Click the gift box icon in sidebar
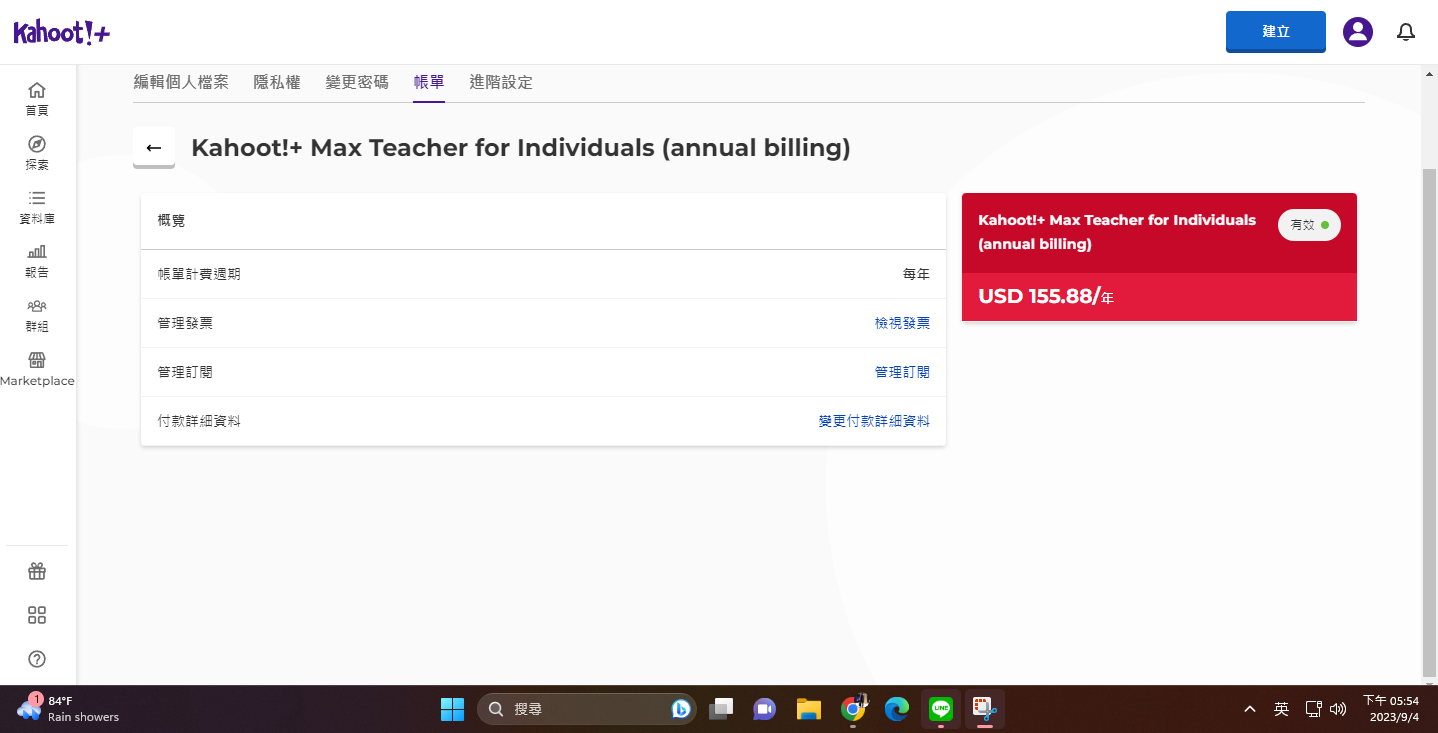This screenshot has height=733, width=1438. [x=37, y=572]
